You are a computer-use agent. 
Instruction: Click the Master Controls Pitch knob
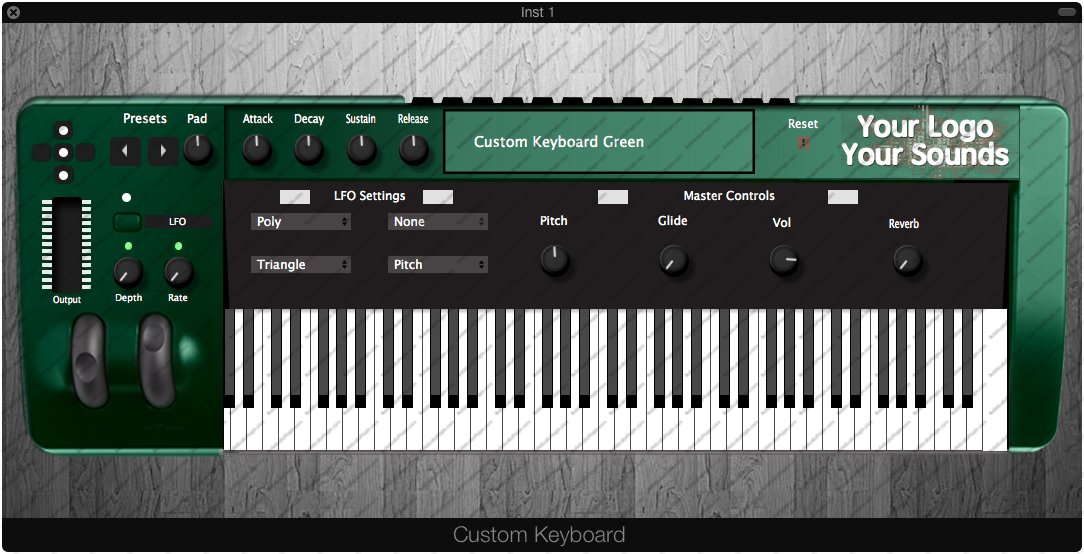click(x=554, y=260)
